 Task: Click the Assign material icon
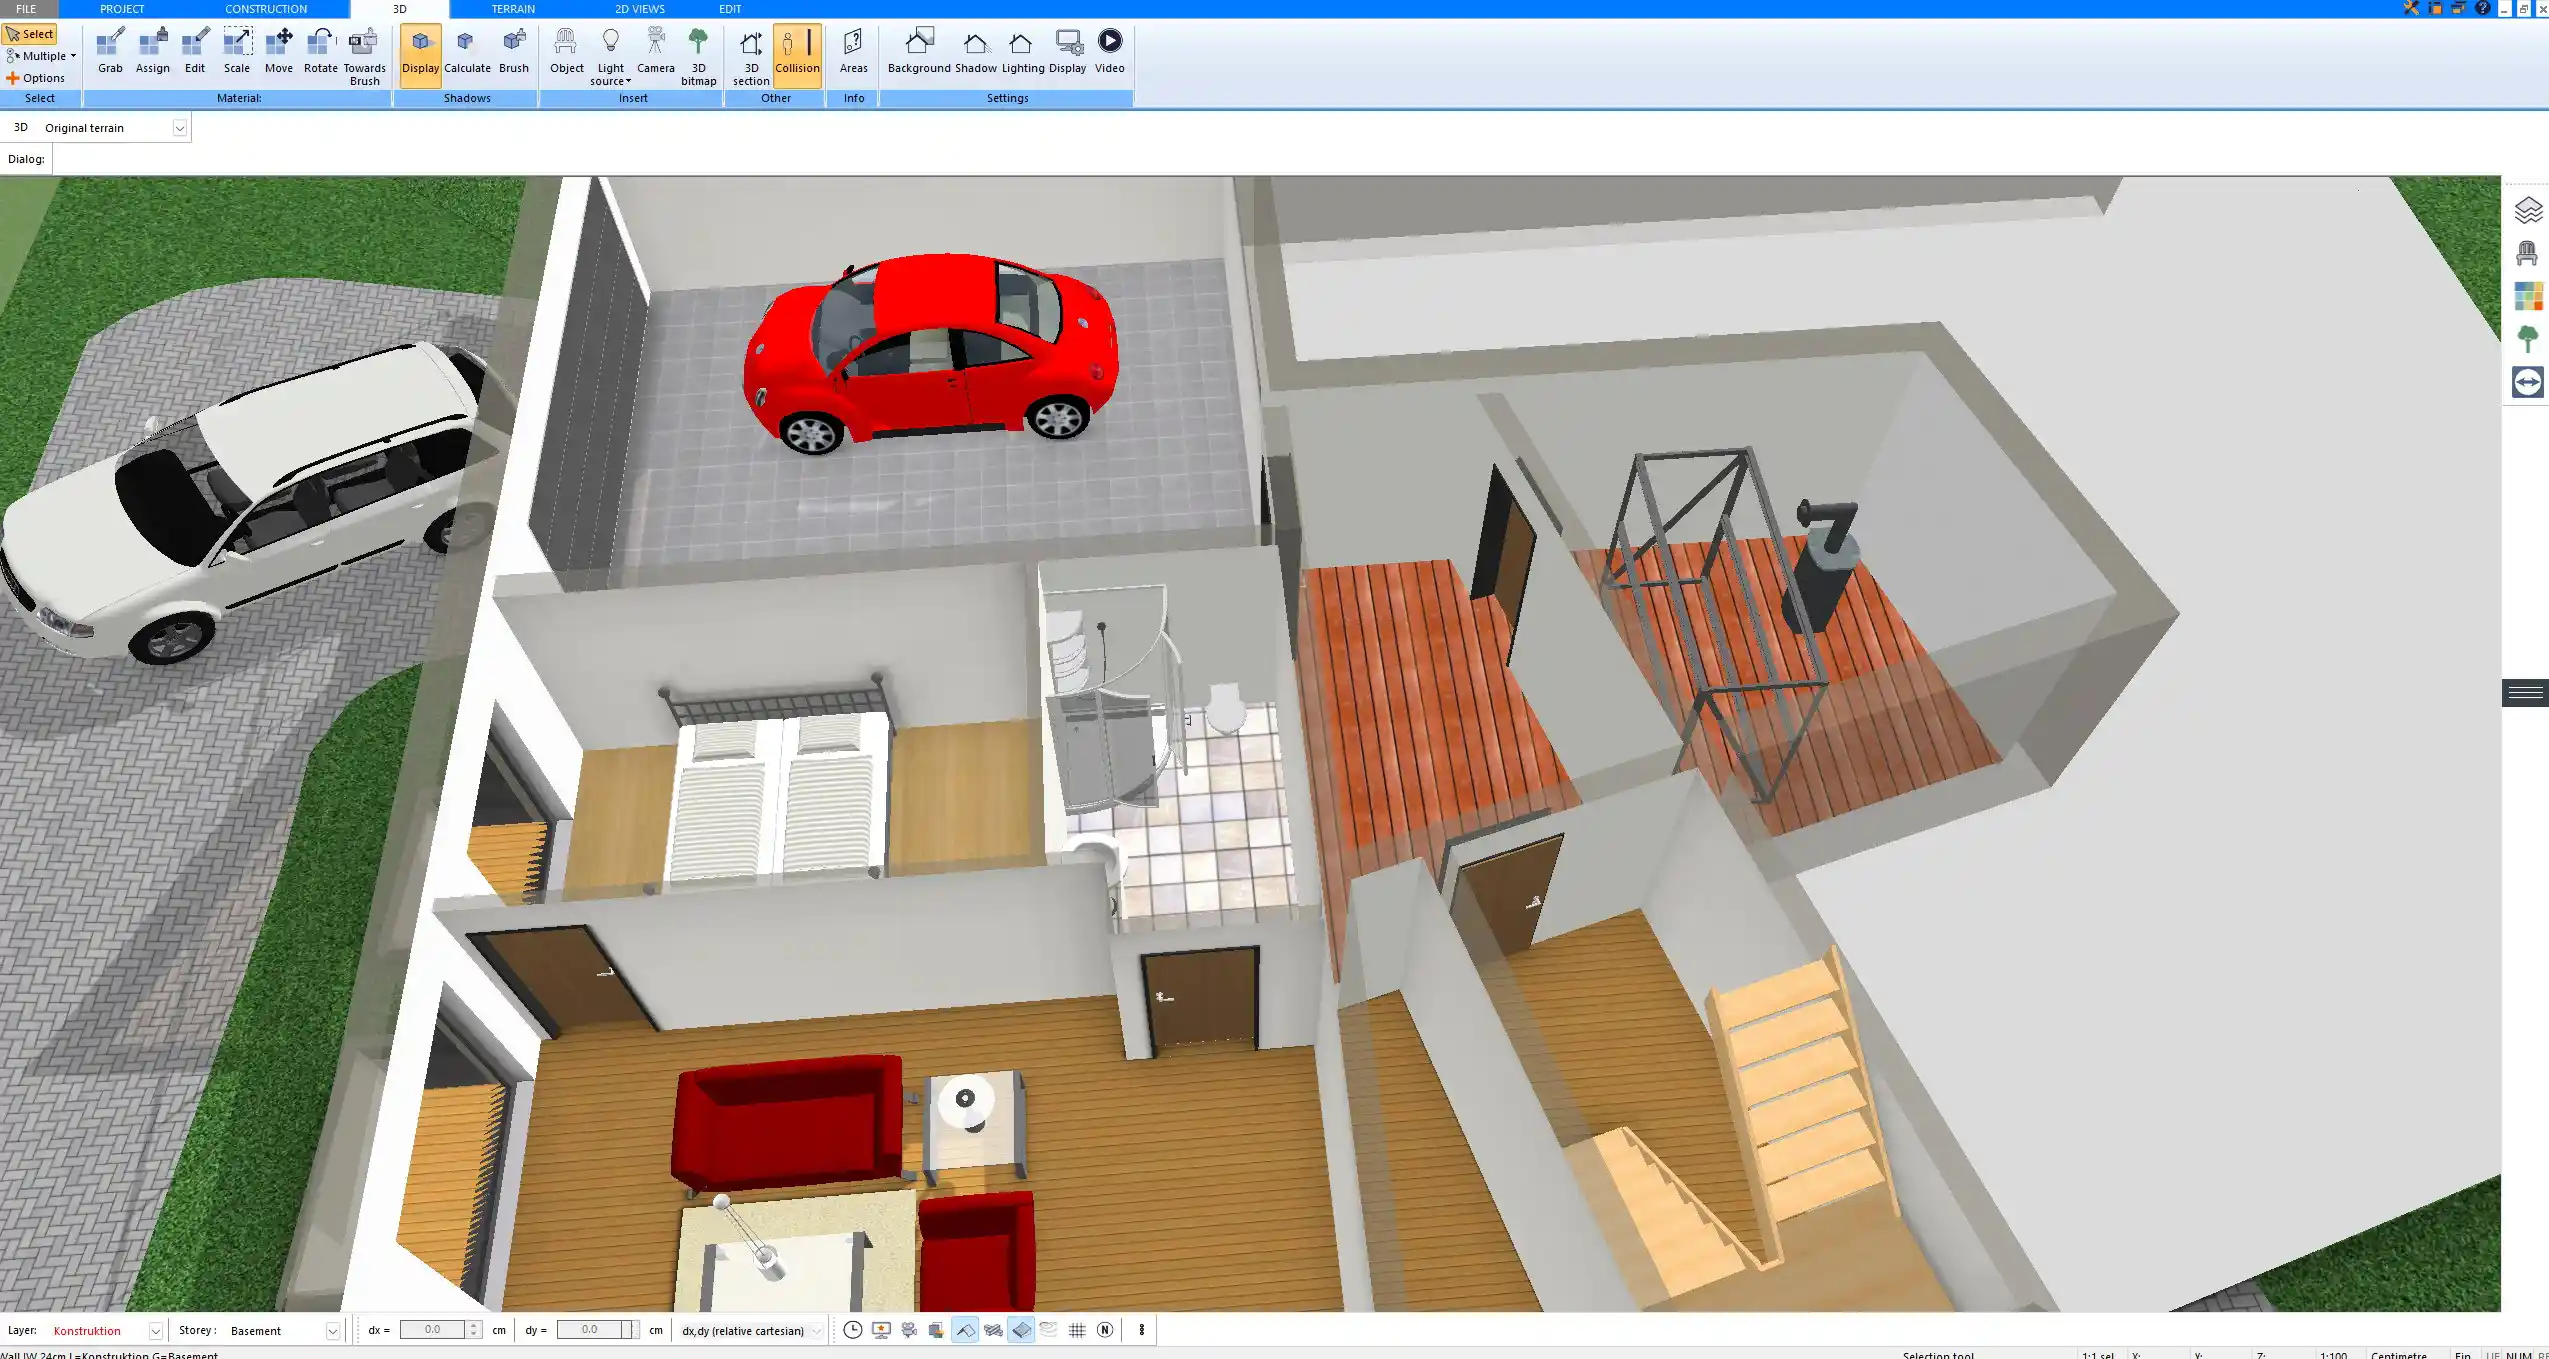coord(152,51)
